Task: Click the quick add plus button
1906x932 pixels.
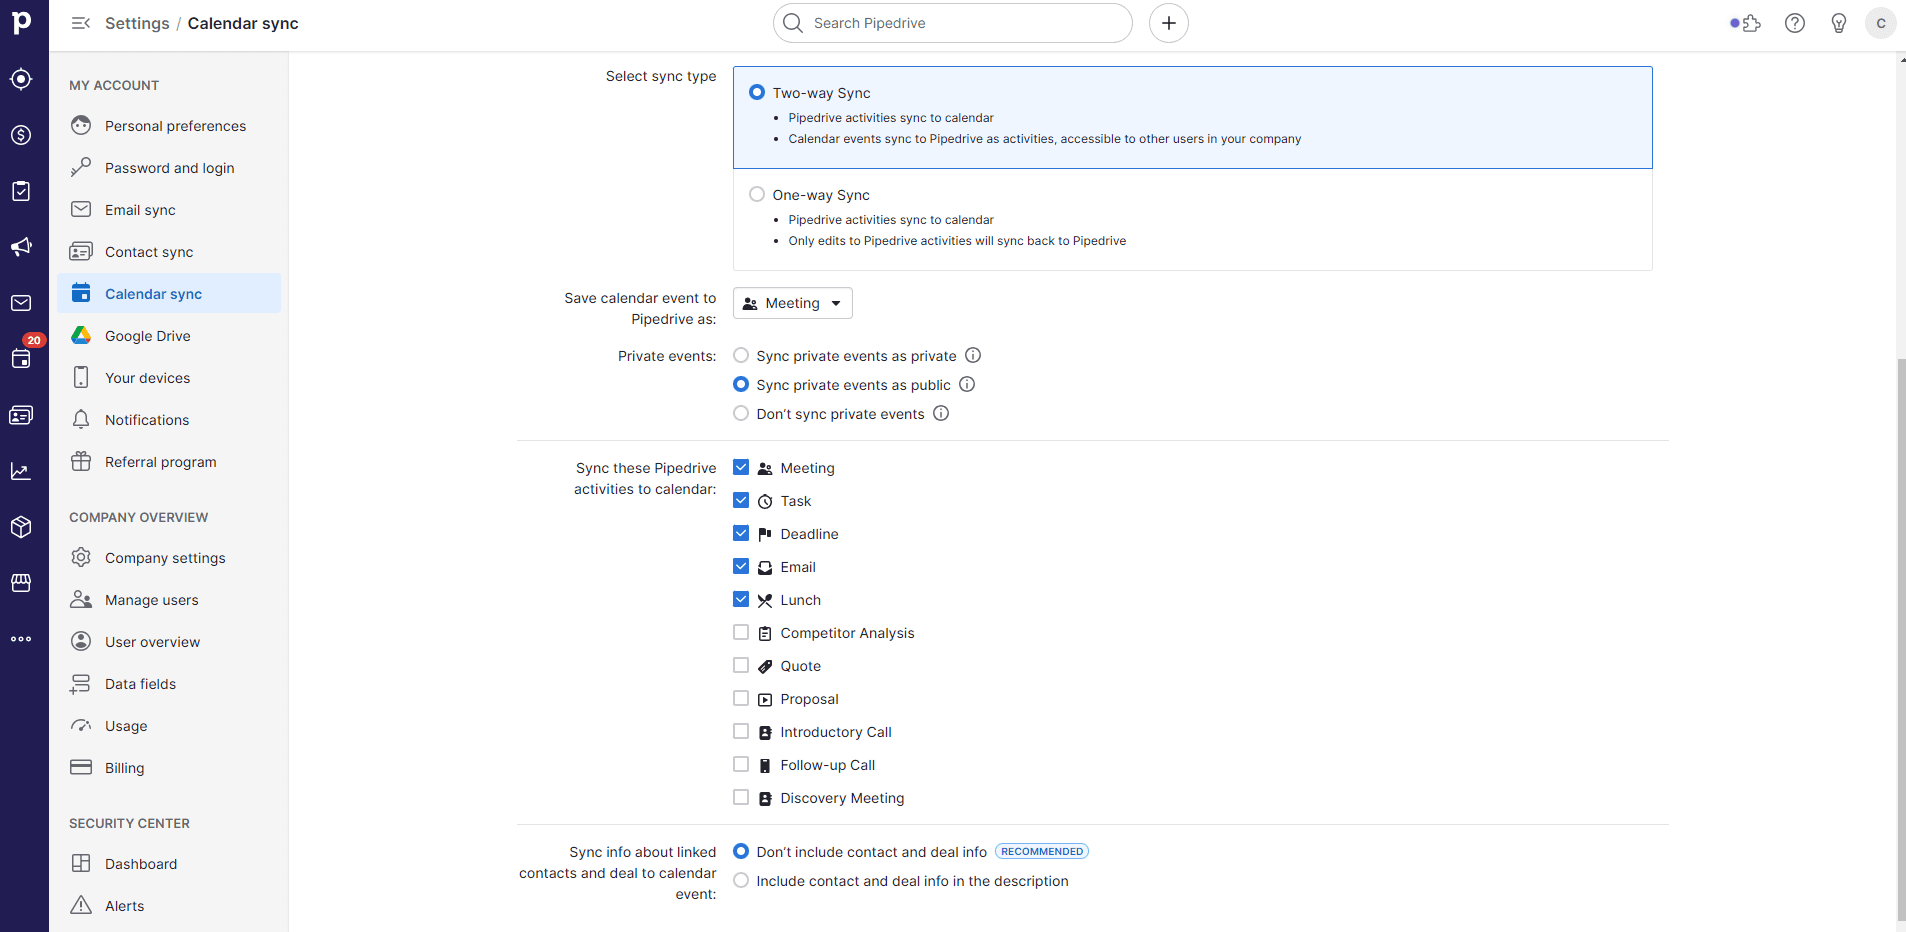Action: [x=1169, y=23]
